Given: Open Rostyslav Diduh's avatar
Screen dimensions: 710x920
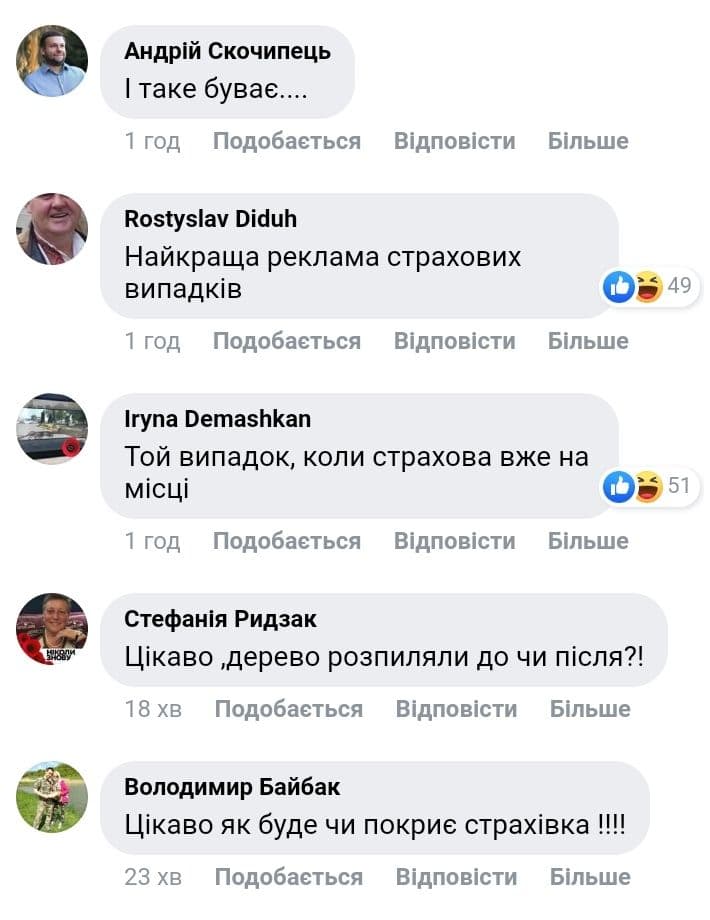Looking at the screenshot, I should 52,228.
